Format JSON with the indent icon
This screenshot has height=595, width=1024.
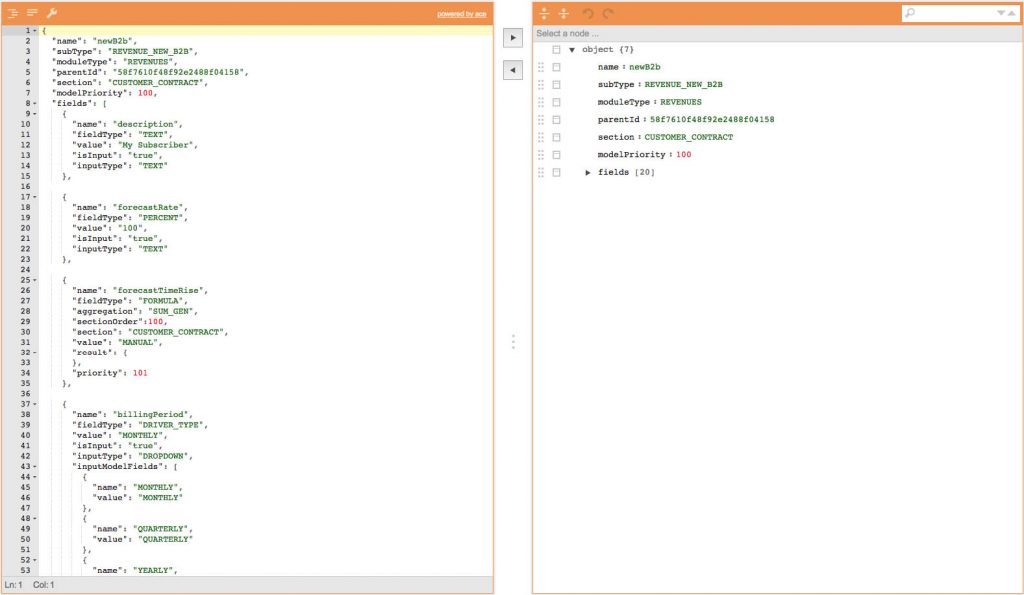12,13
